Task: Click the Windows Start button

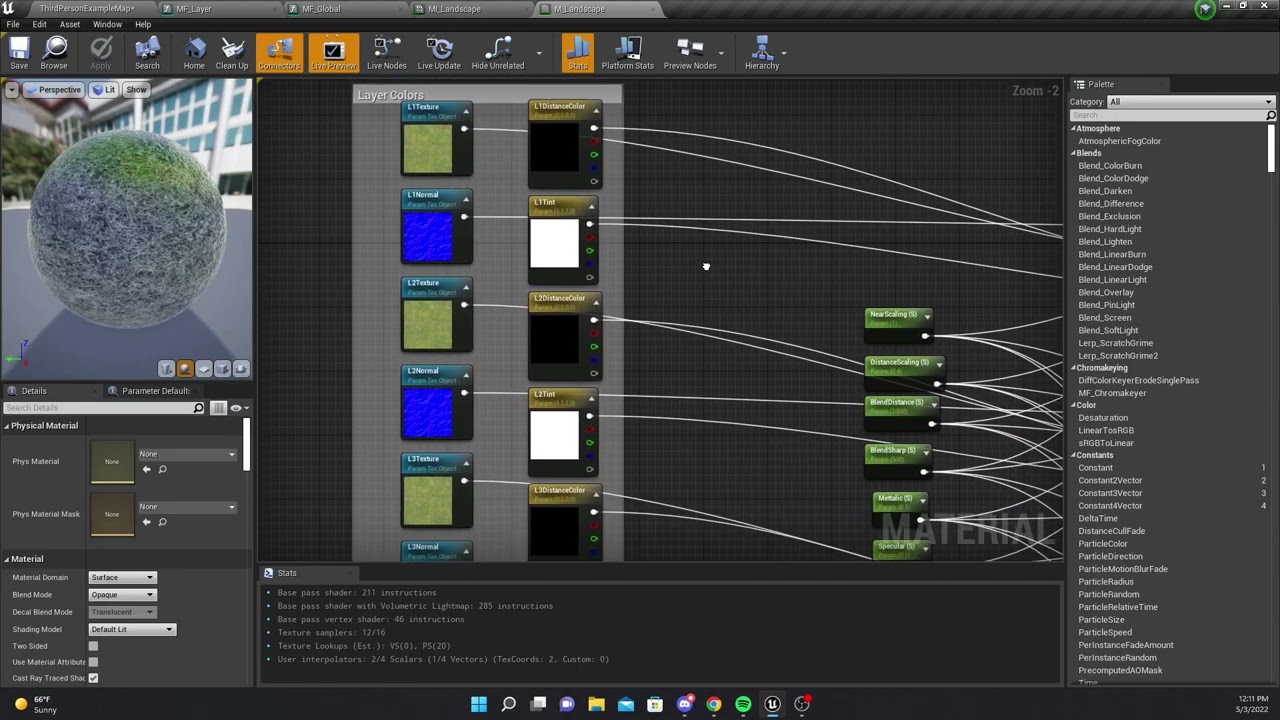Action: pyautogui.click(x=479, y=704)
